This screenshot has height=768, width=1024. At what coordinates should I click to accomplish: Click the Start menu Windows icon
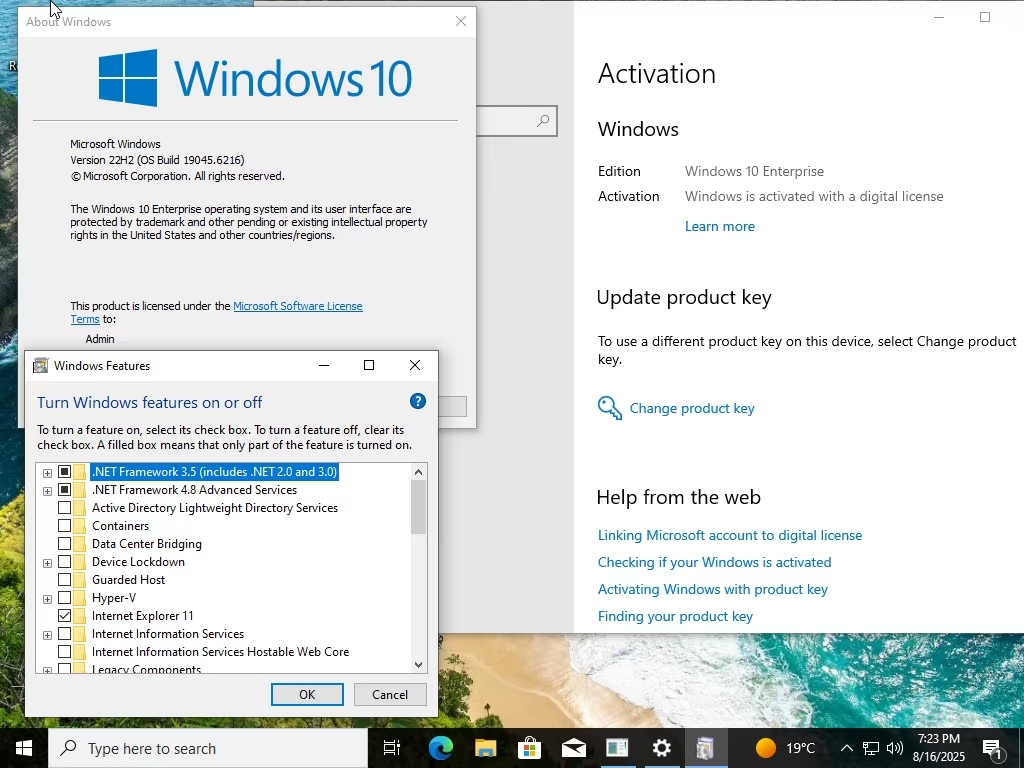(24, 748)
